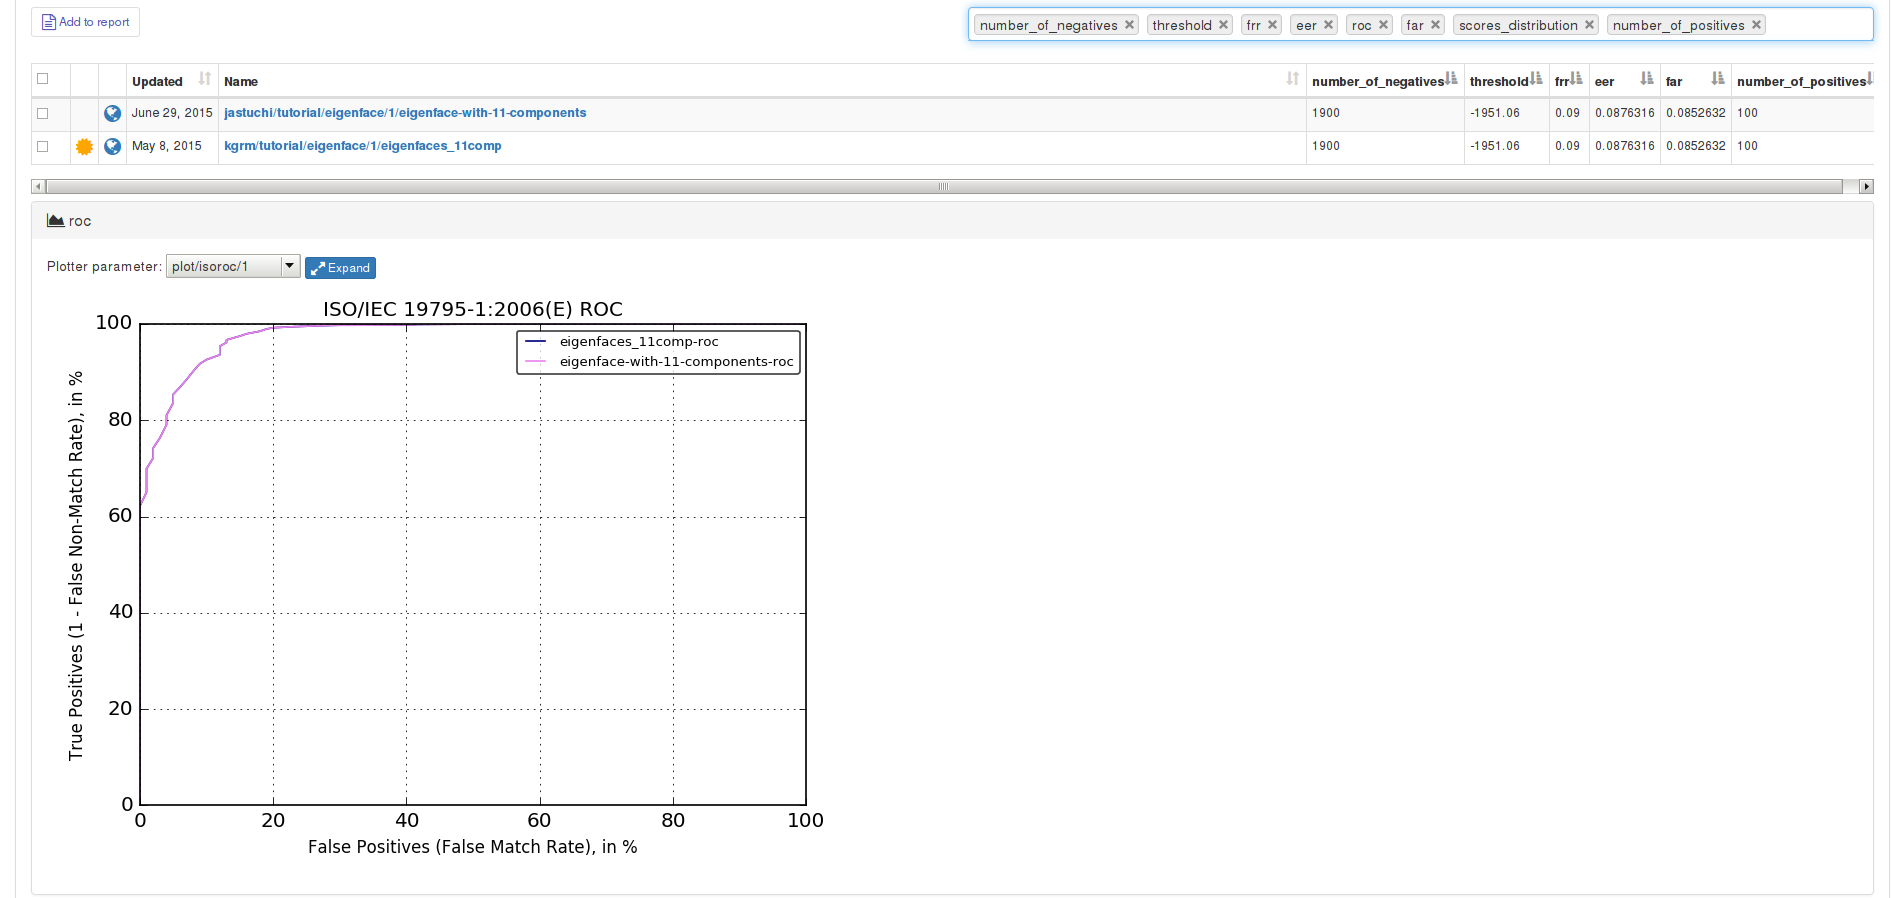Click the June 29, 2015 date cell
Image resolution: width=1904 pixels, height=898 pixels.
[x=172, y=113]
